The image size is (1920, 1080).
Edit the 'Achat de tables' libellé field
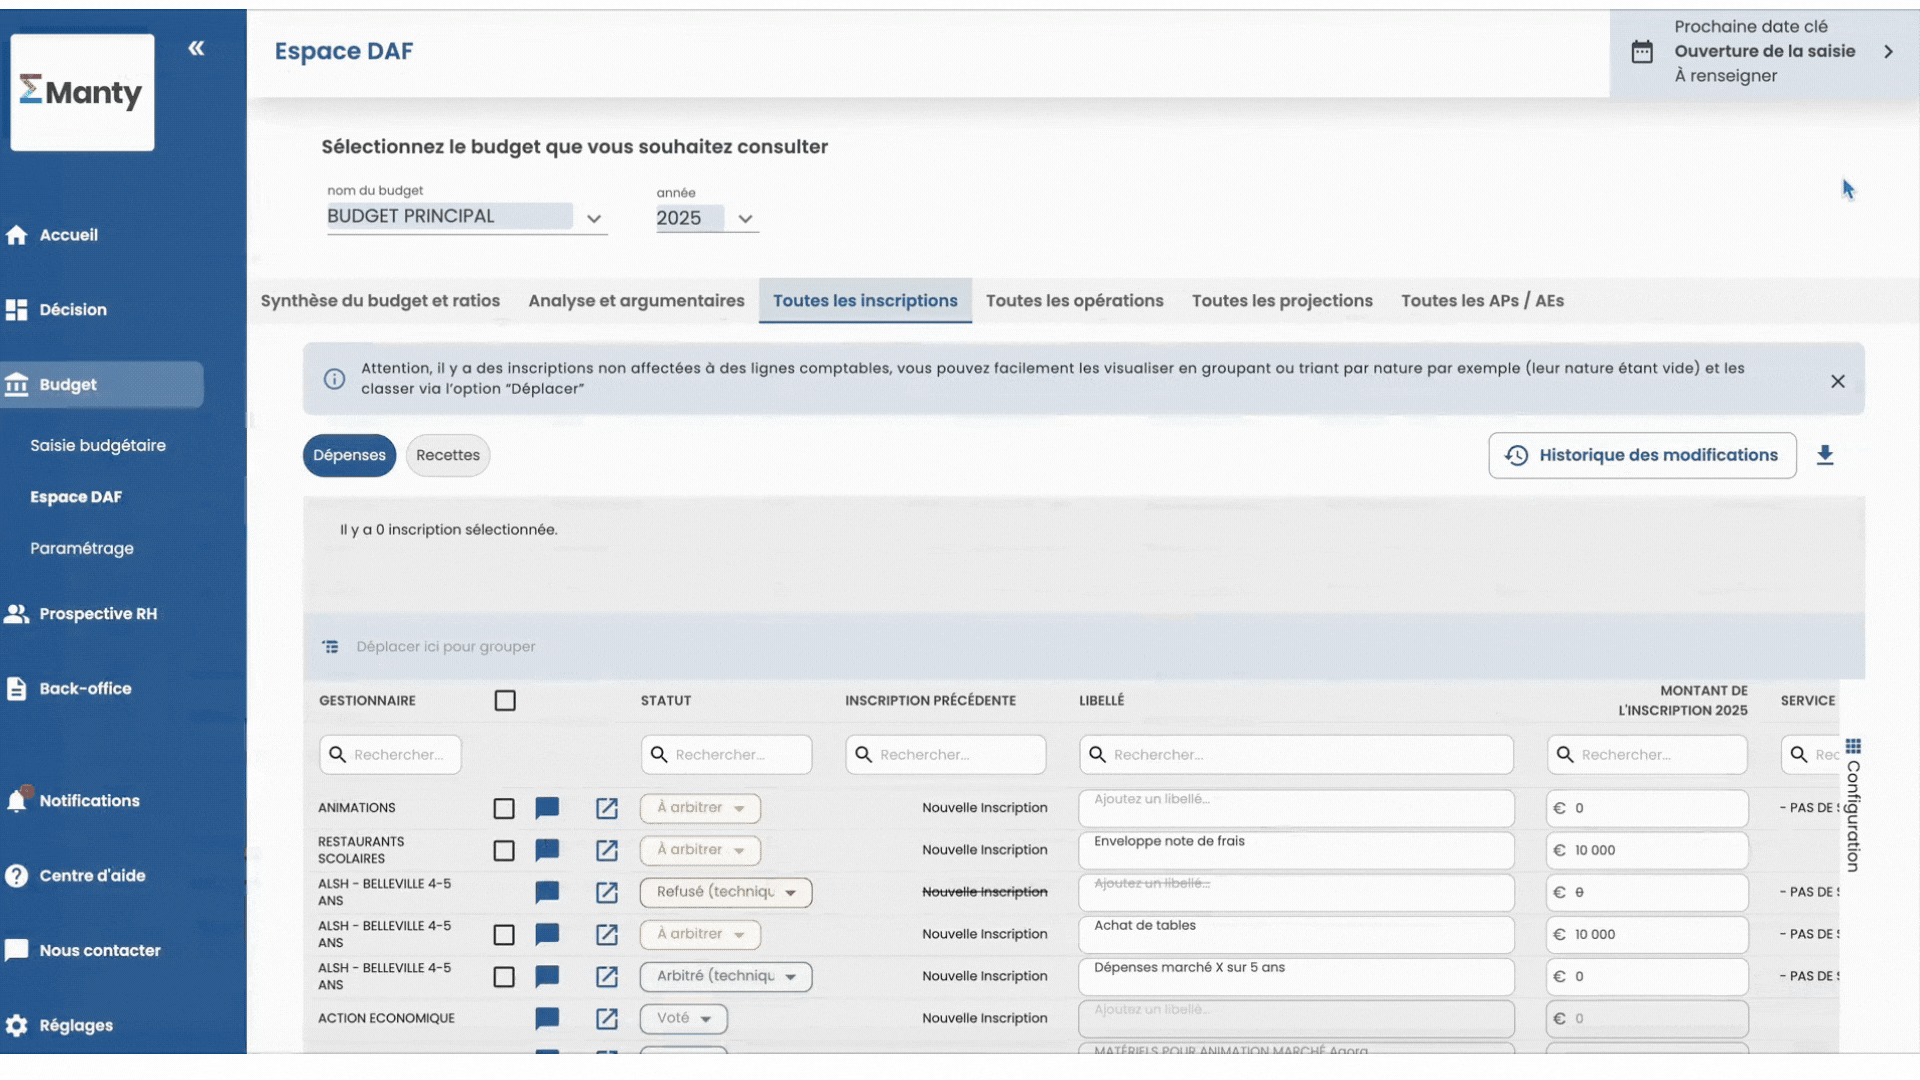point(1296,934)
